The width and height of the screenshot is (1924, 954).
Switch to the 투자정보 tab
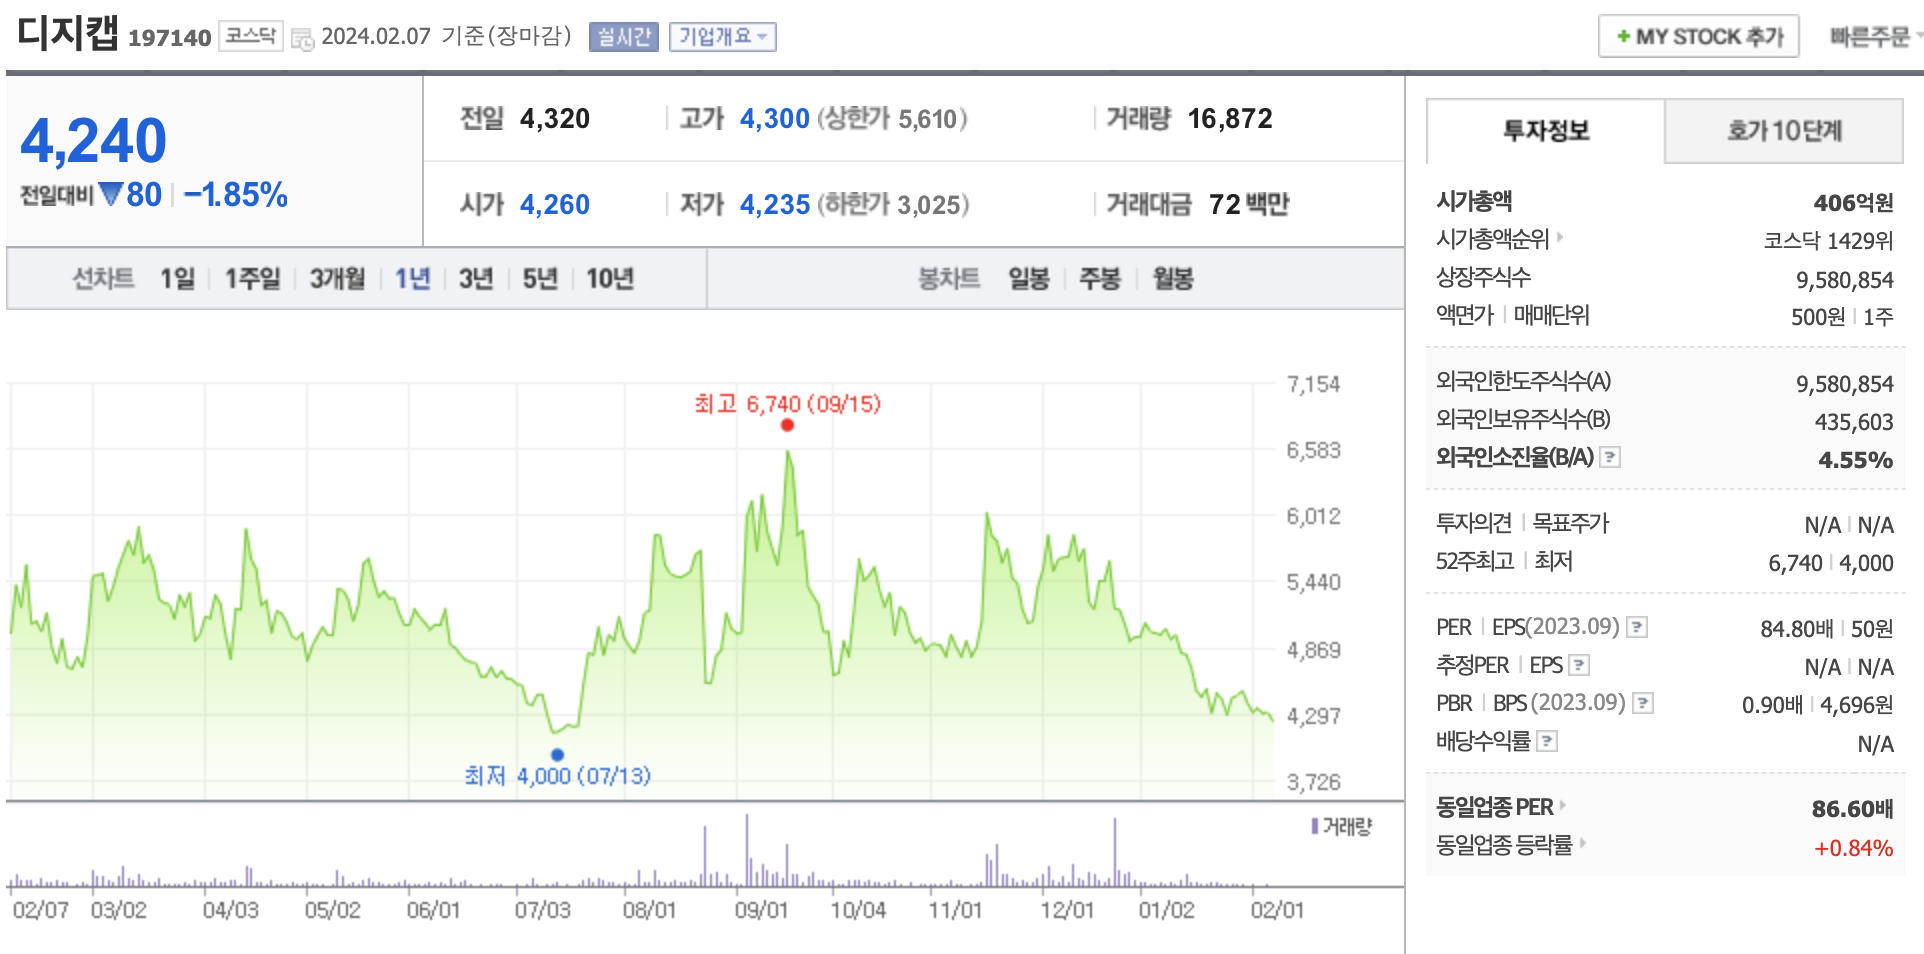click(1546, 131)
